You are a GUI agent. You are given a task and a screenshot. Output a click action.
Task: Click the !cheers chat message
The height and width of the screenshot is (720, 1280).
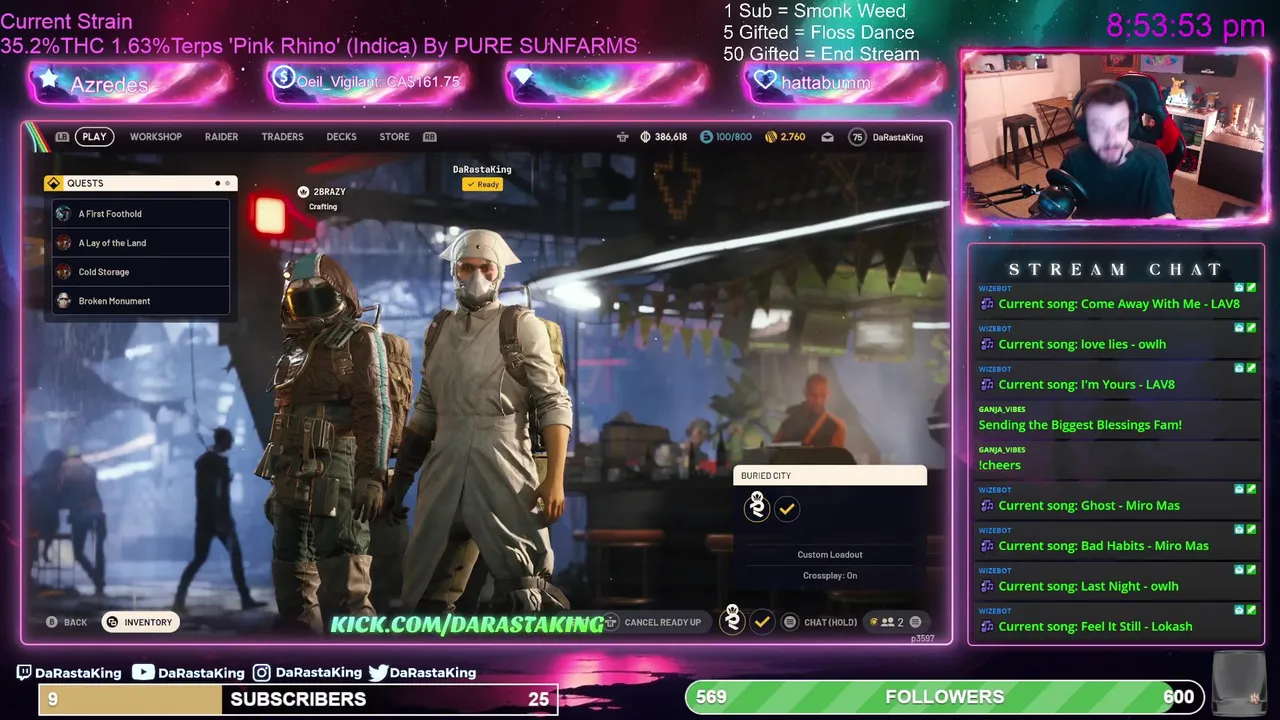coord(1000,465)
